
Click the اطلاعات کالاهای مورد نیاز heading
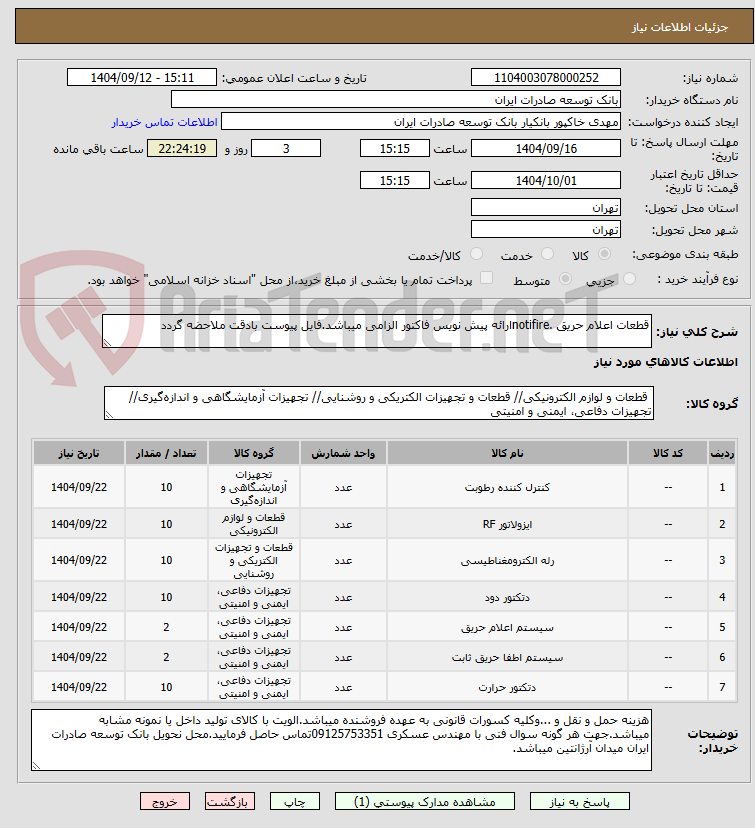click(666, 362)
